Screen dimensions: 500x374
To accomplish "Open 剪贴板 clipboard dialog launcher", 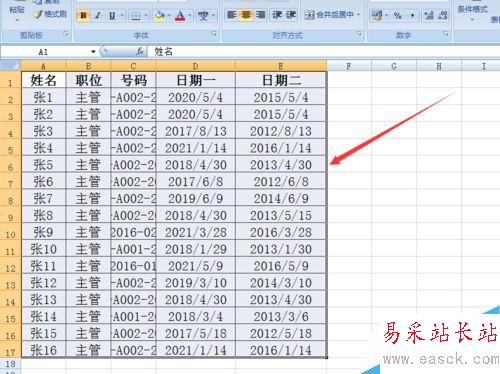I will click(66, 34).
